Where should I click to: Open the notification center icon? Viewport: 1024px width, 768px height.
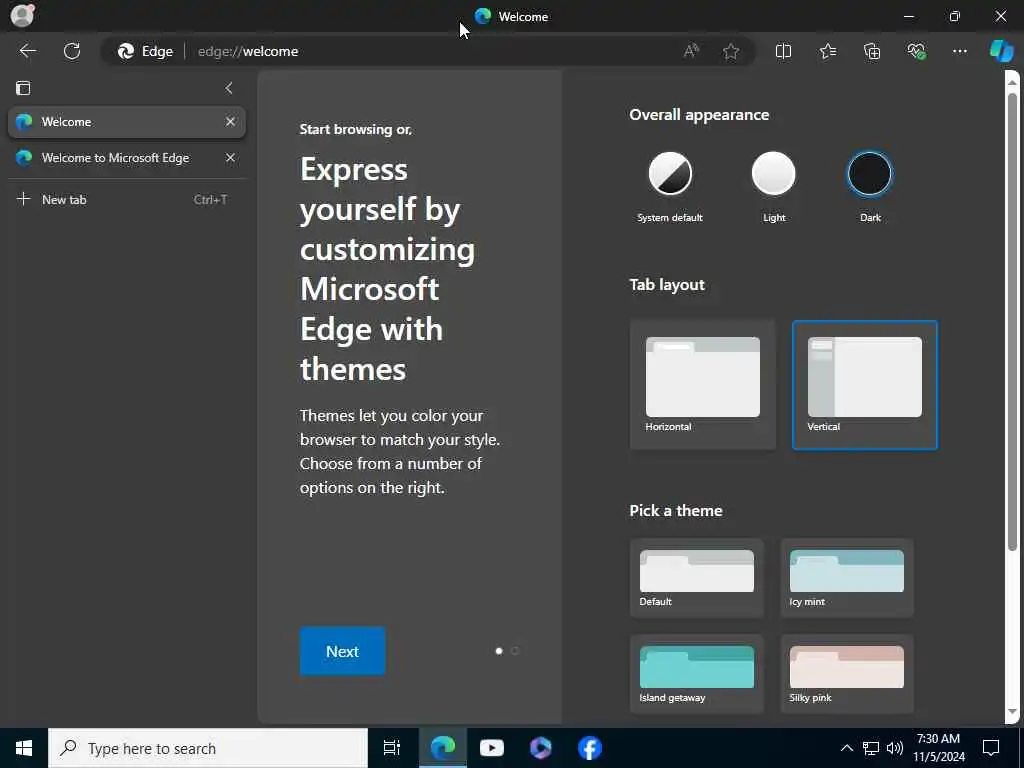(x=991, y=748)
